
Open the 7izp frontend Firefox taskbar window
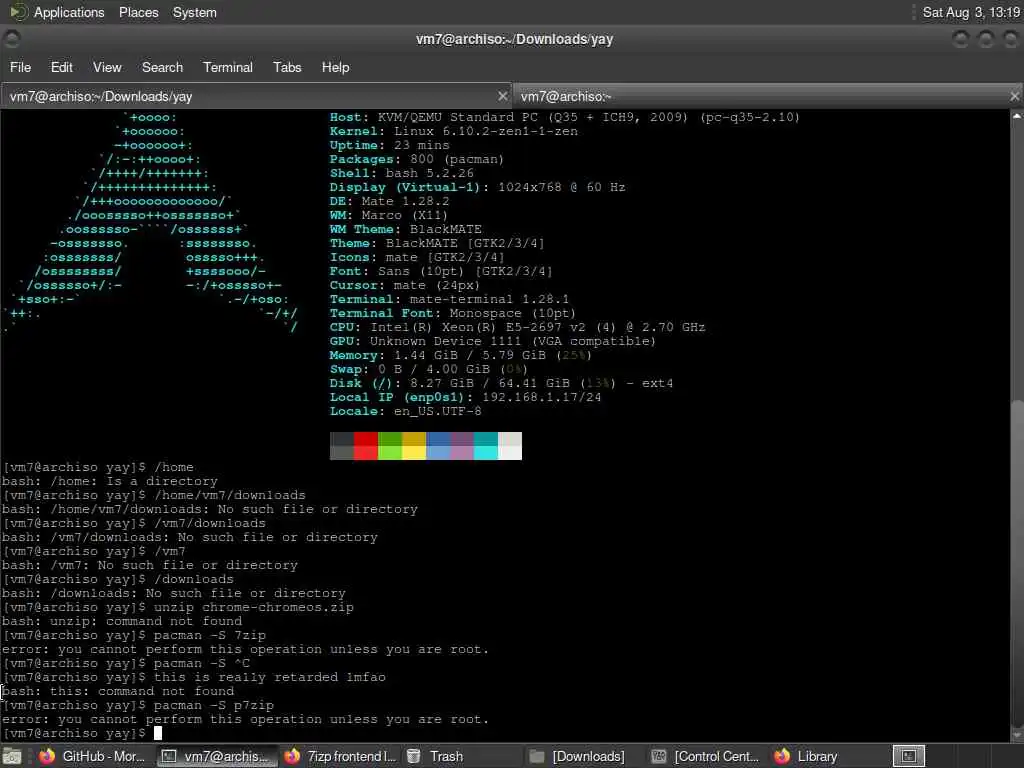(x=340, y=756)
